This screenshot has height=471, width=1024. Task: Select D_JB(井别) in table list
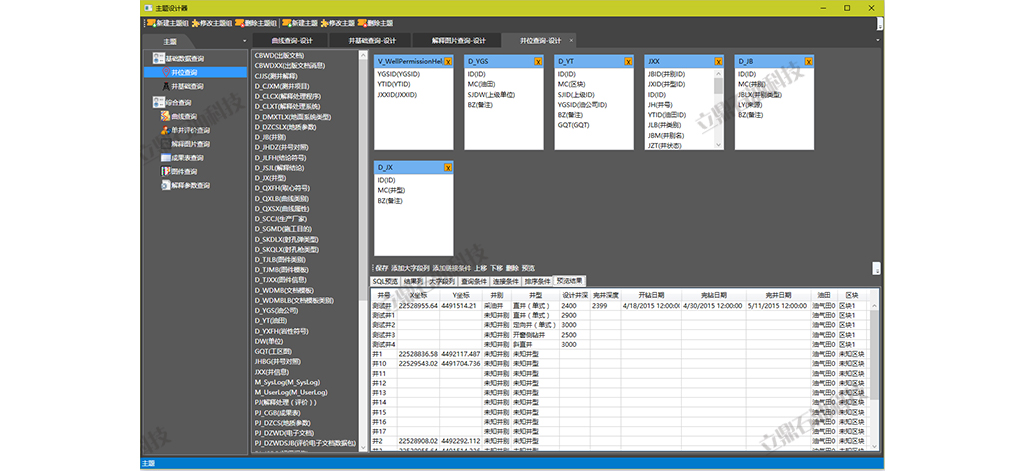(x=270, y=137)
